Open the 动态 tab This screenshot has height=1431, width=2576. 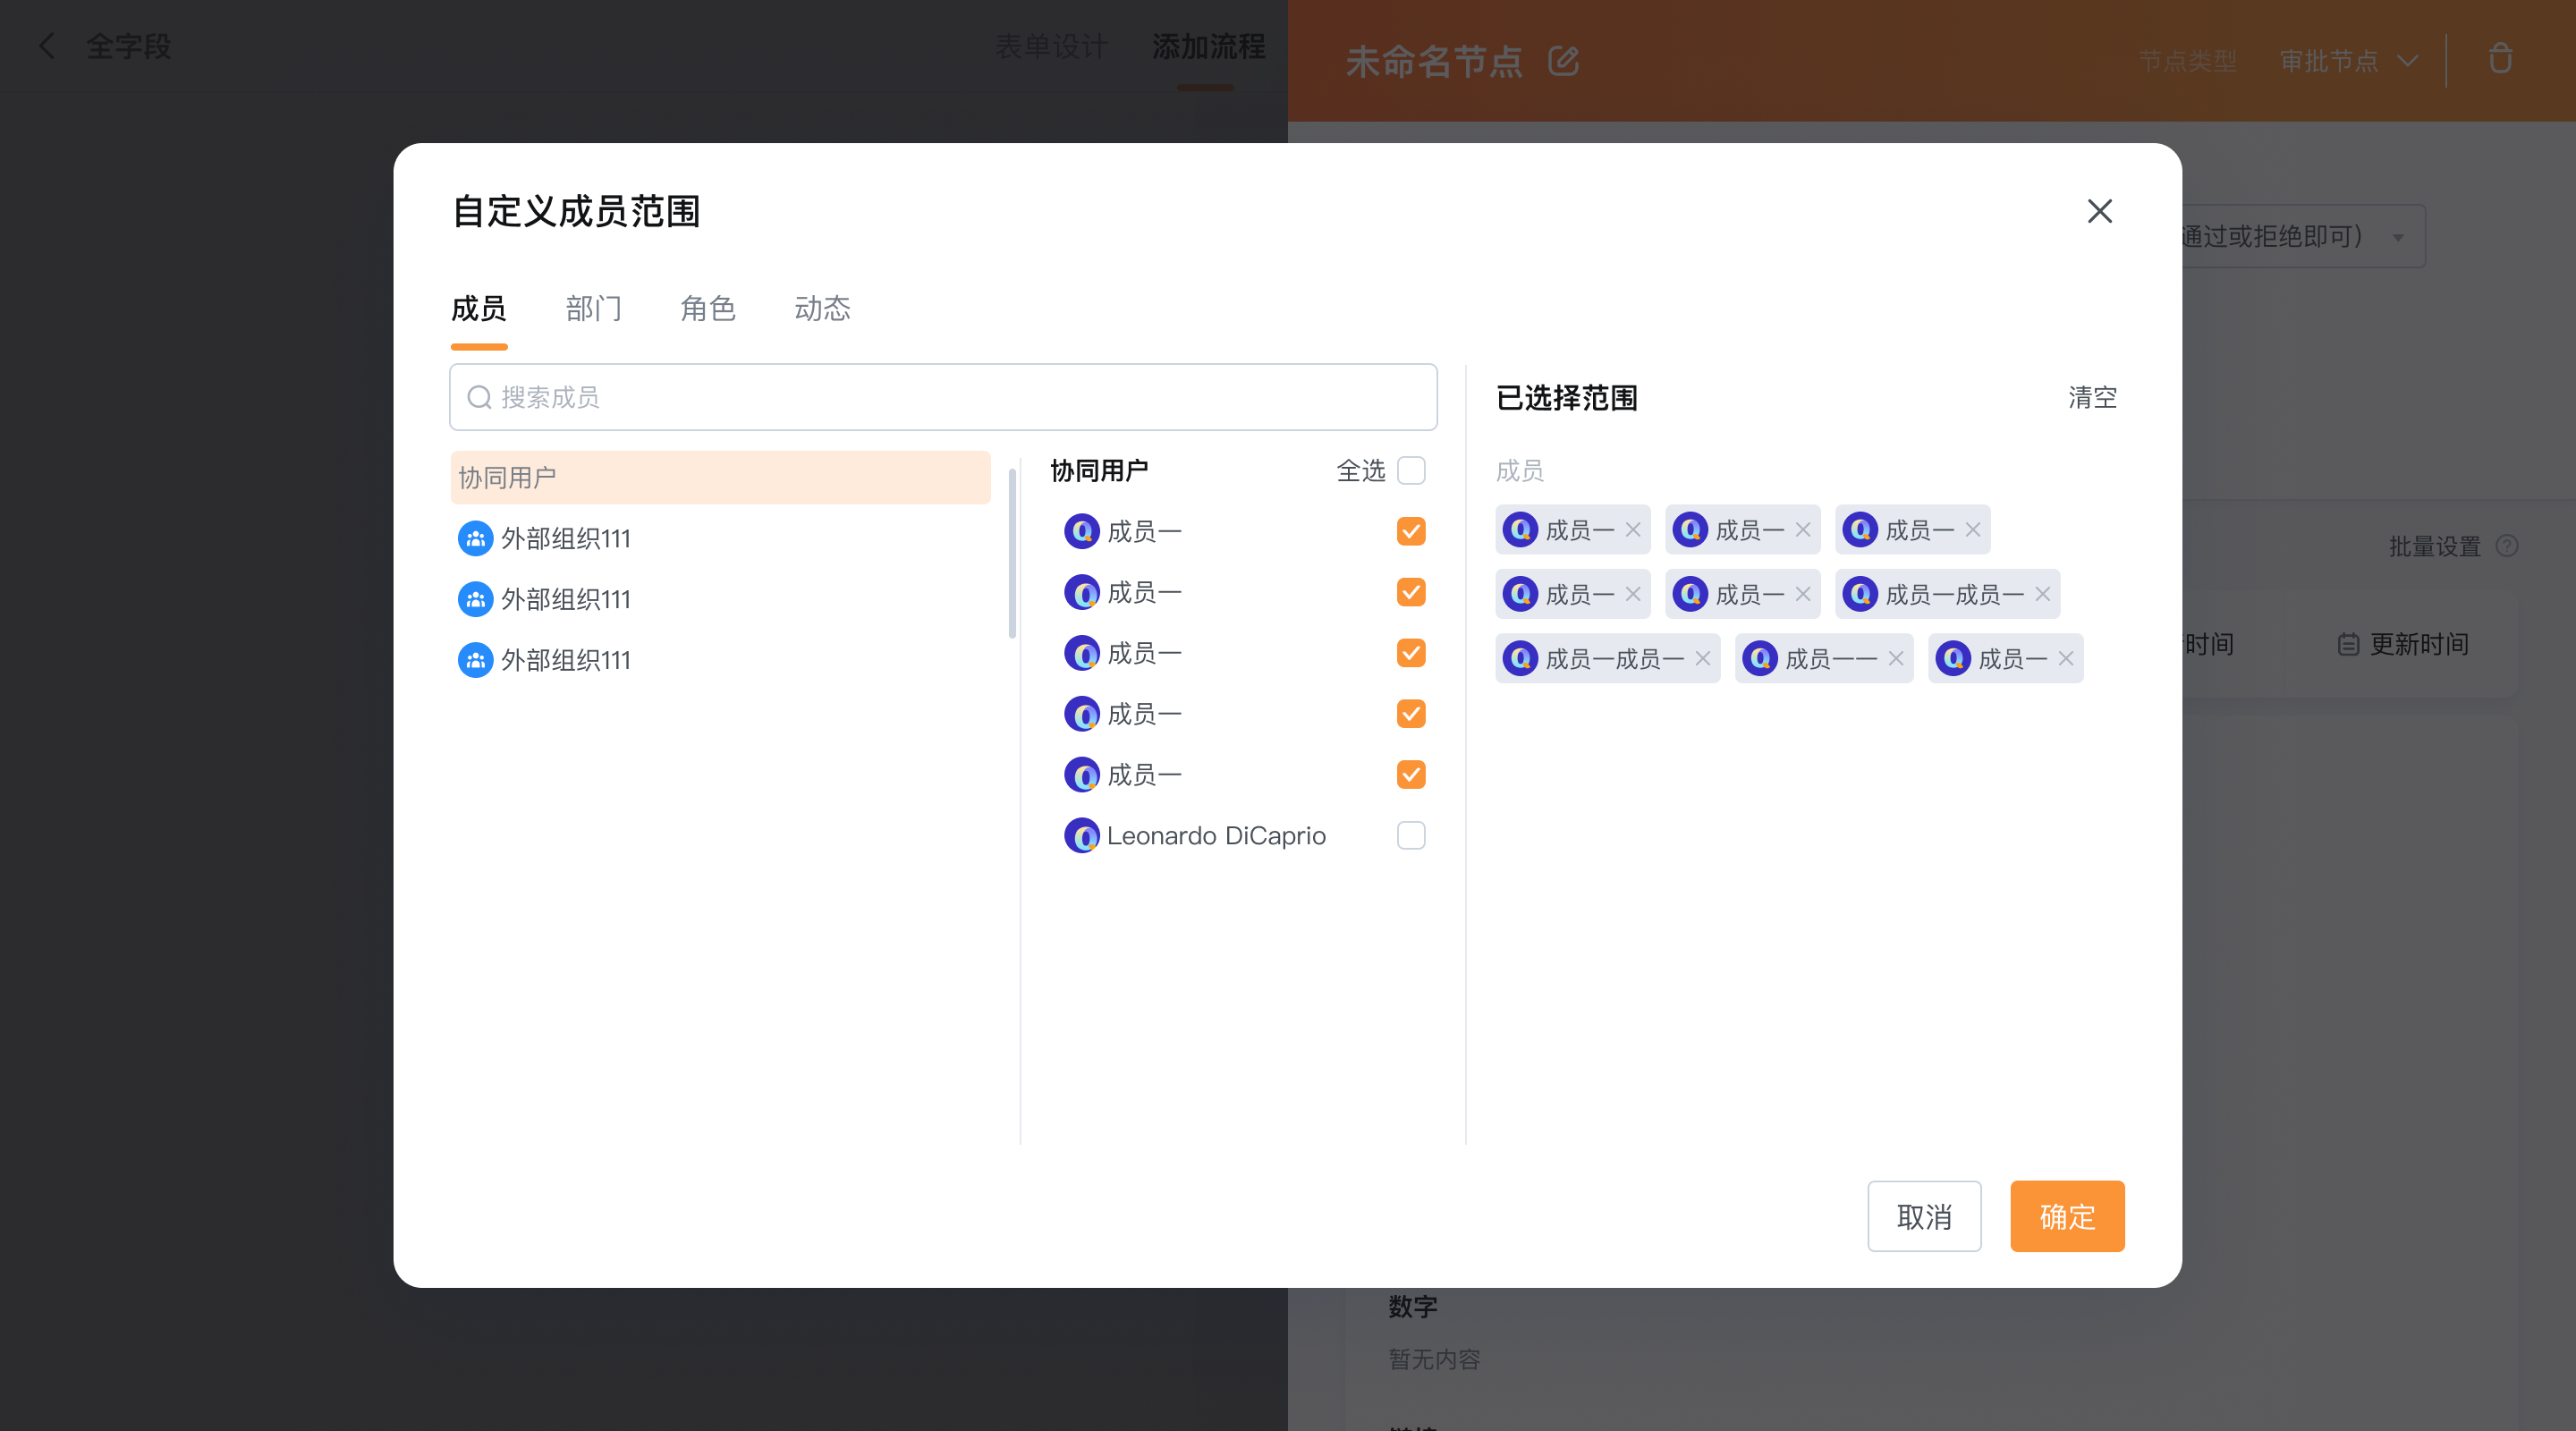click(x=823, y=309)
